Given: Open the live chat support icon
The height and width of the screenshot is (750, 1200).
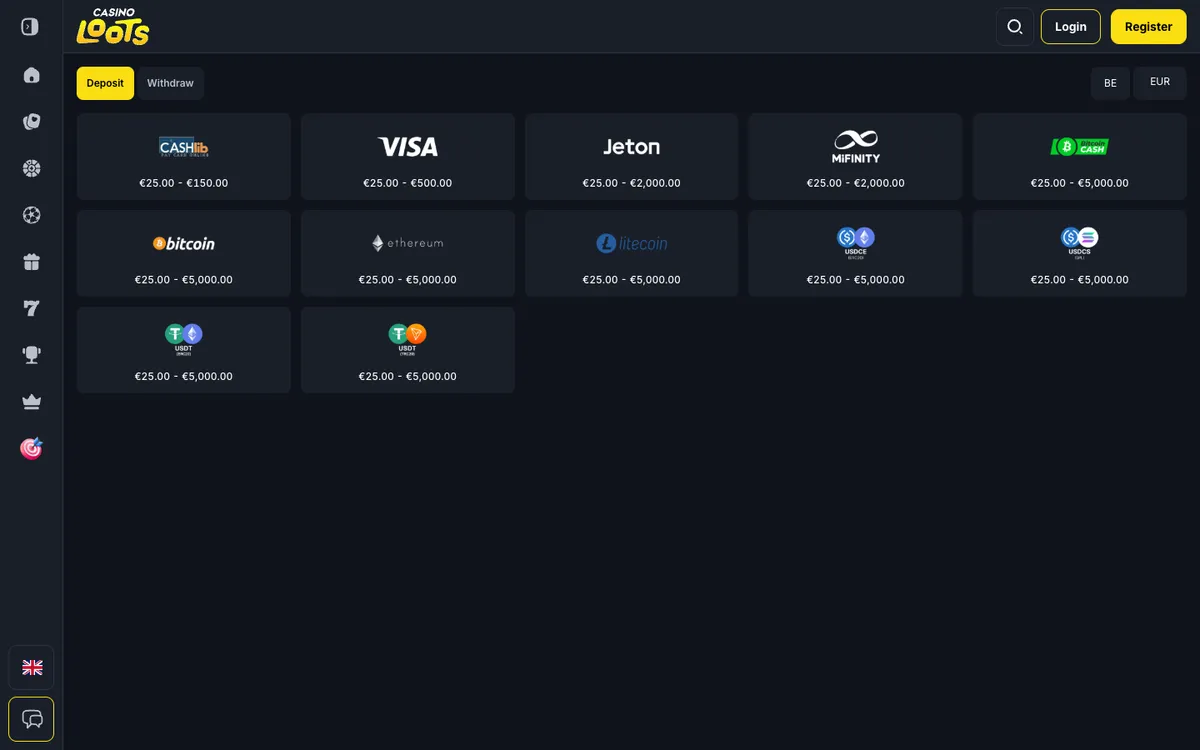Looking at the screenshot, I should pos(32,719).
